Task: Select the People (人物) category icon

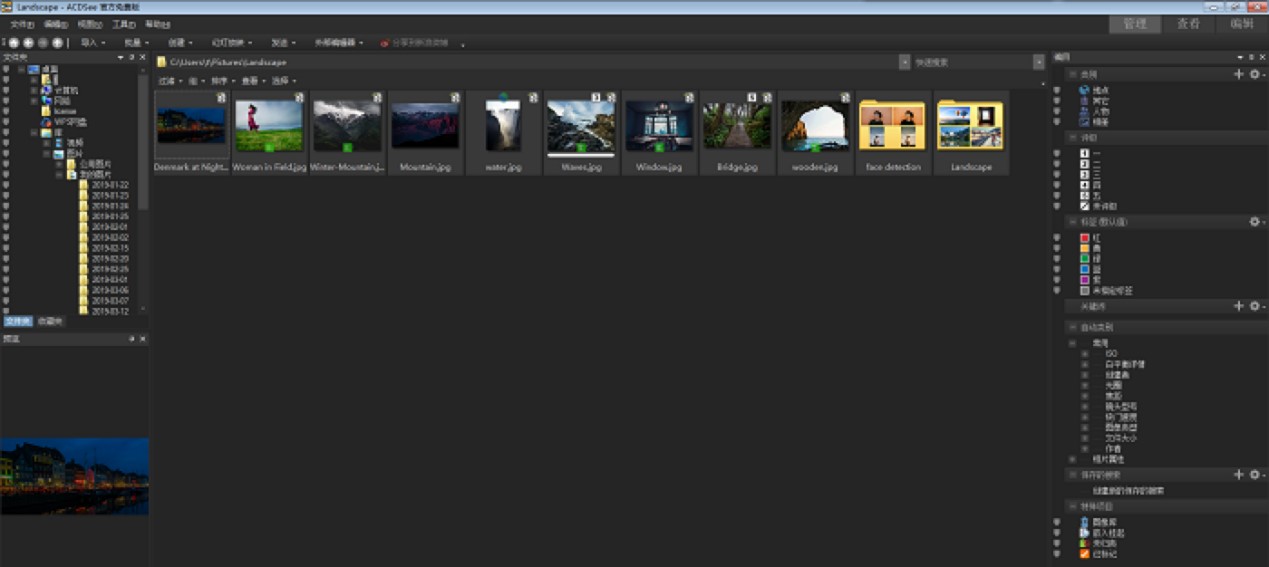Action: click(1084, 112)
